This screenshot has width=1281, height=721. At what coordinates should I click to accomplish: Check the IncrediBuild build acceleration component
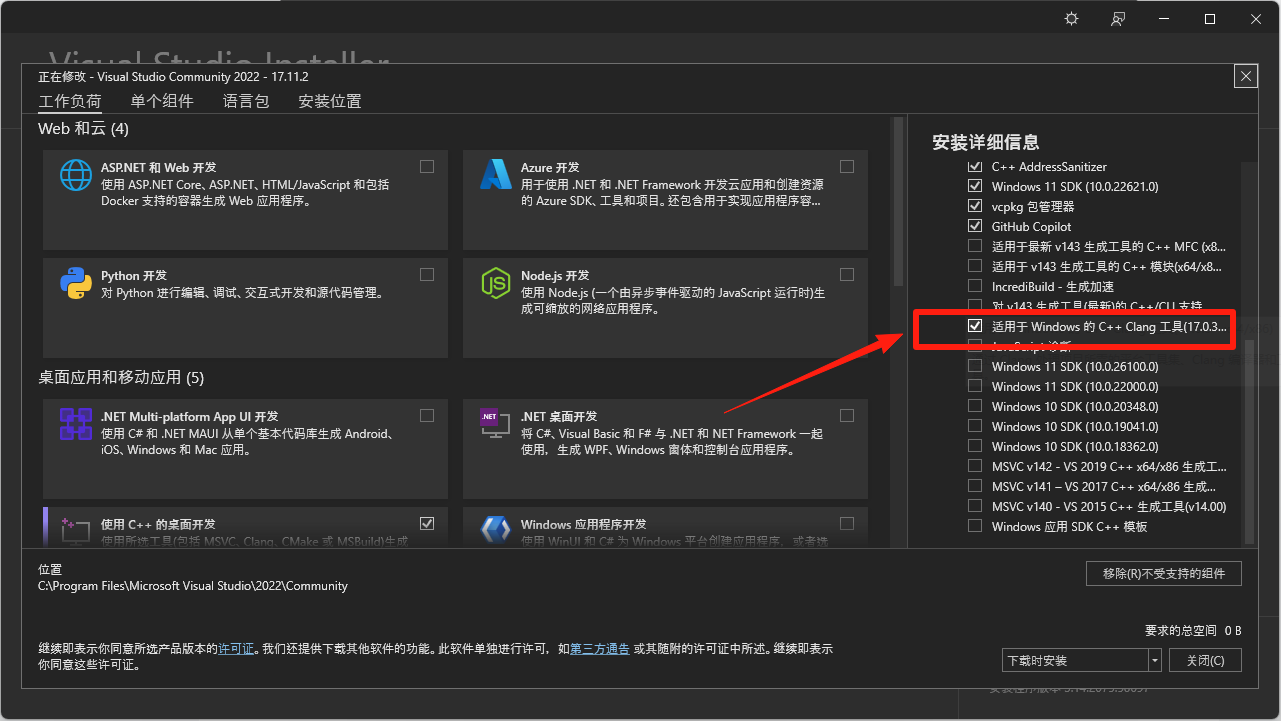pos(975,286)
